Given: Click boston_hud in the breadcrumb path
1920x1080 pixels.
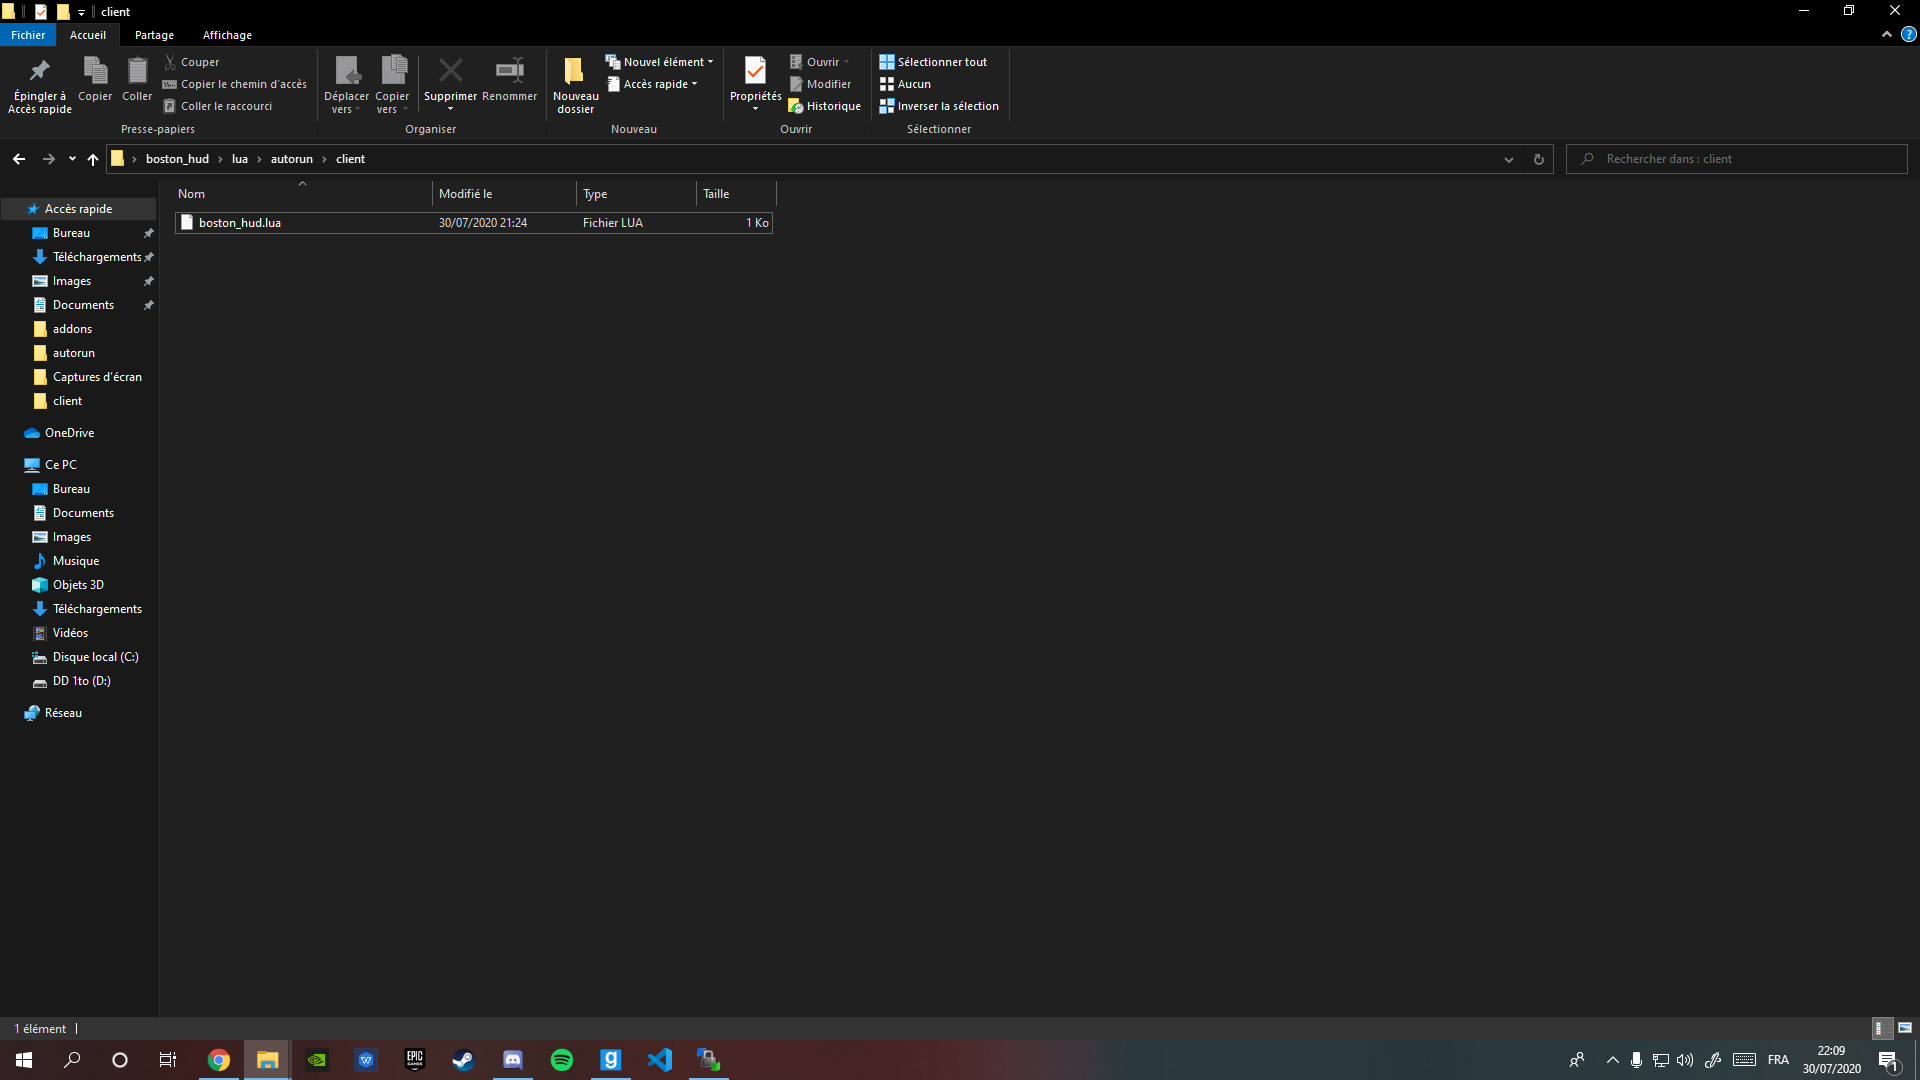Looking at the screenshot, I should [x=177, y=159].
